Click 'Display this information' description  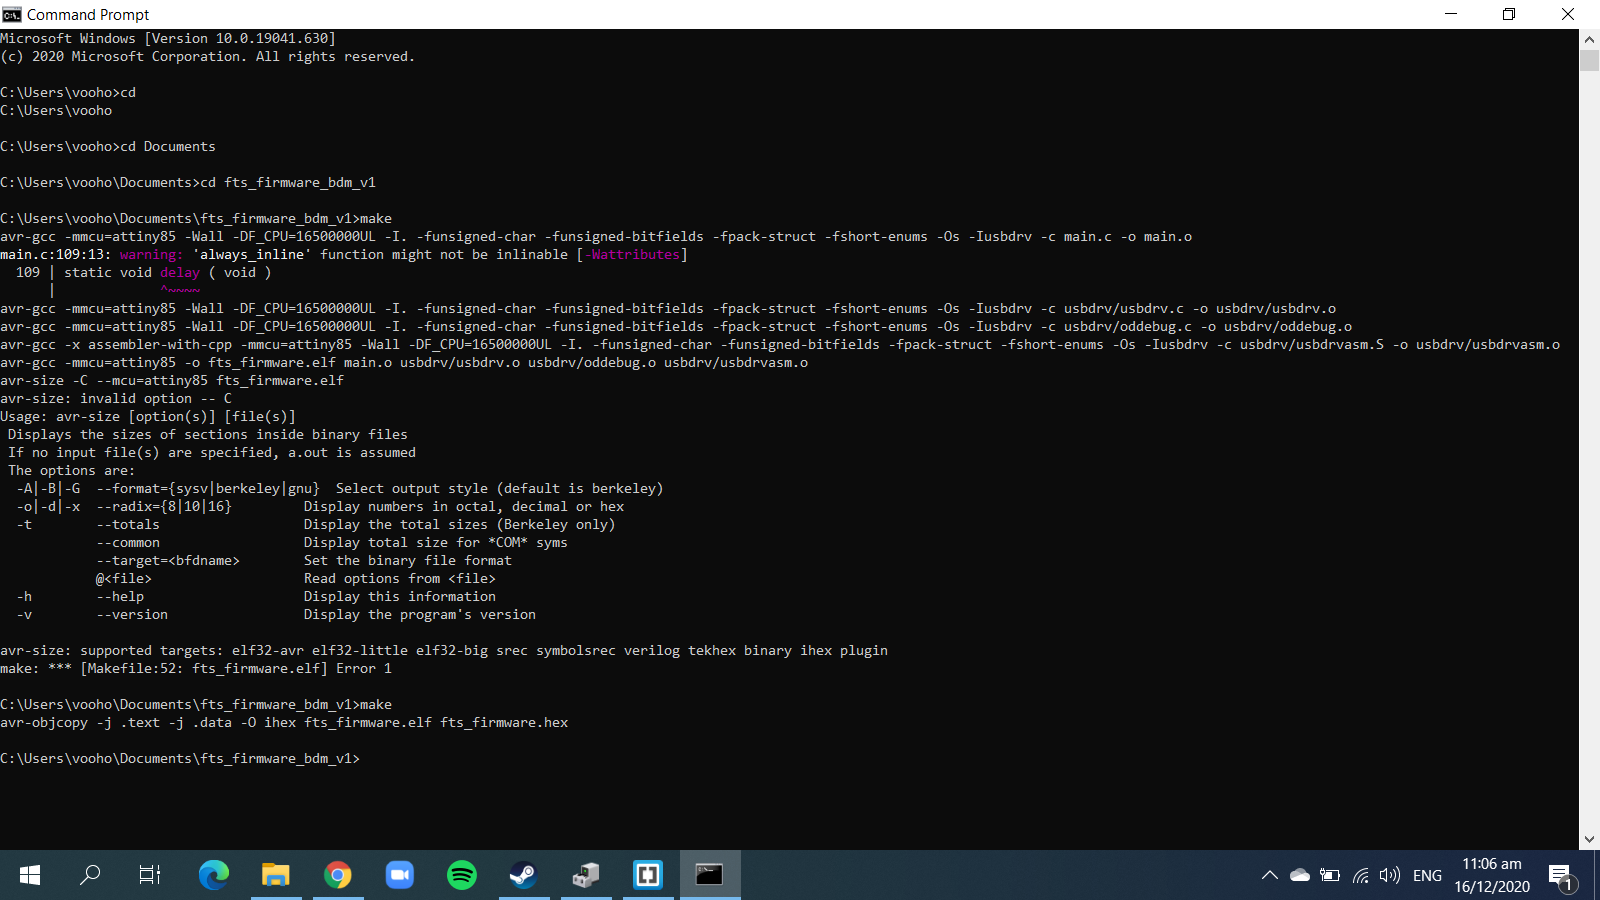400,596
